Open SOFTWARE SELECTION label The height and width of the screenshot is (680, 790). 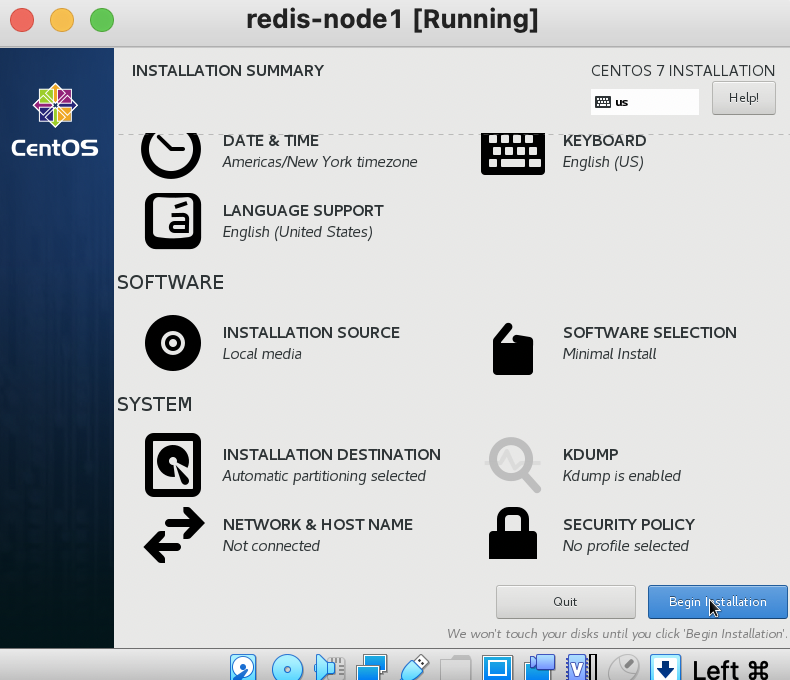pyautogui.click(x=649, y=332)
